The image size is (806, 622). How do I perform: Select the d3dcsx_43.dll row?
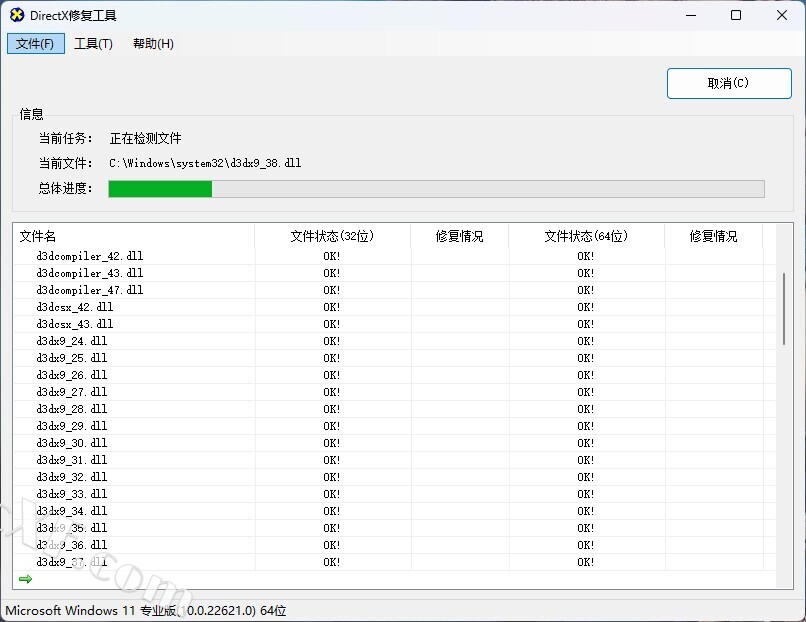[394, 324]
